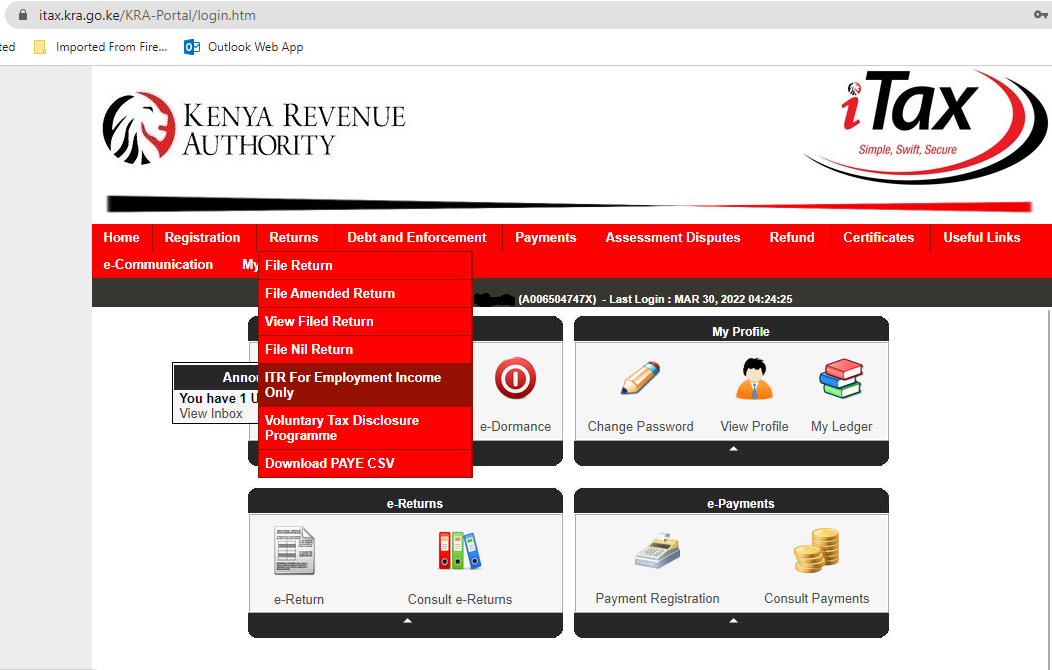Viewport: 1052px width, 670px height.
Task: Open Consult Payments coins icon
Action: click(816, 549)
